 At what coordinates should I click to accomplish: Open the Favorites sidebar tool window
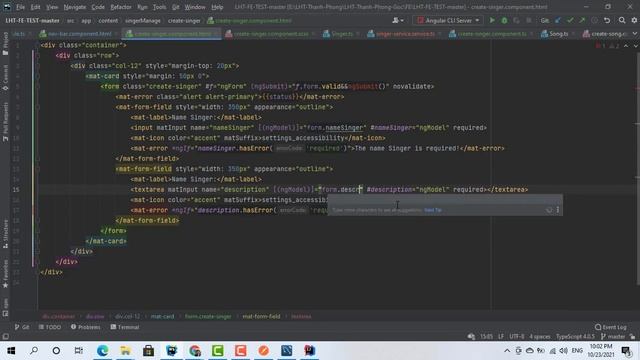coord(5,273)
